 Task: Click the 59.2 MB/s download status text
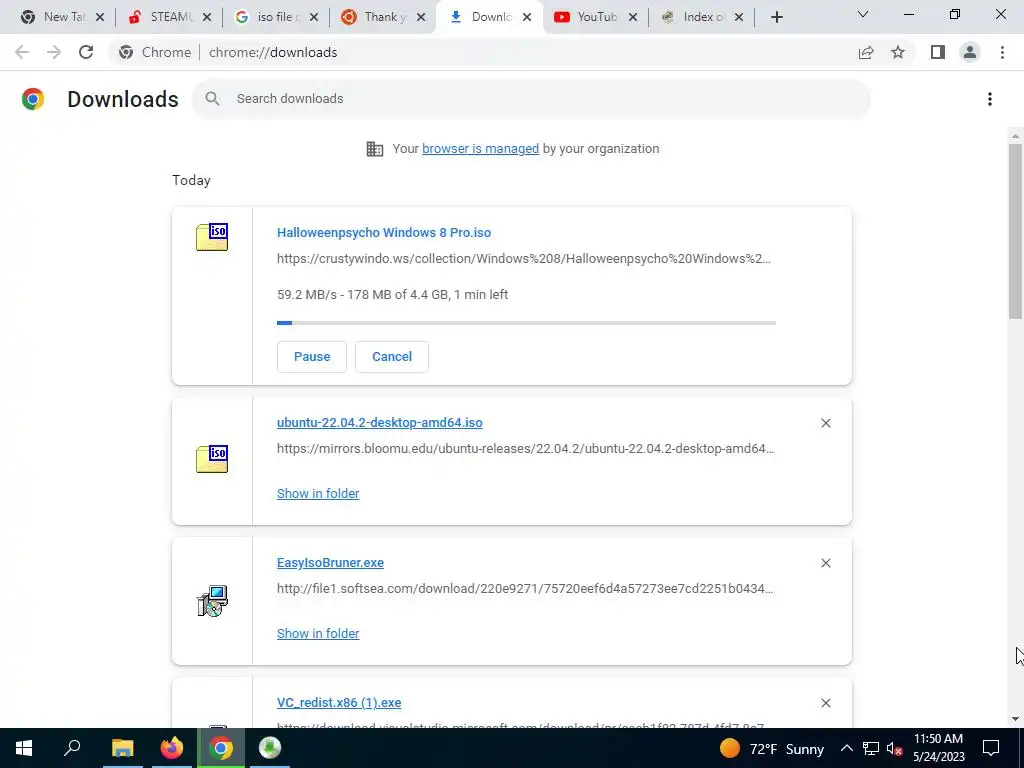[x=392, y=295]
